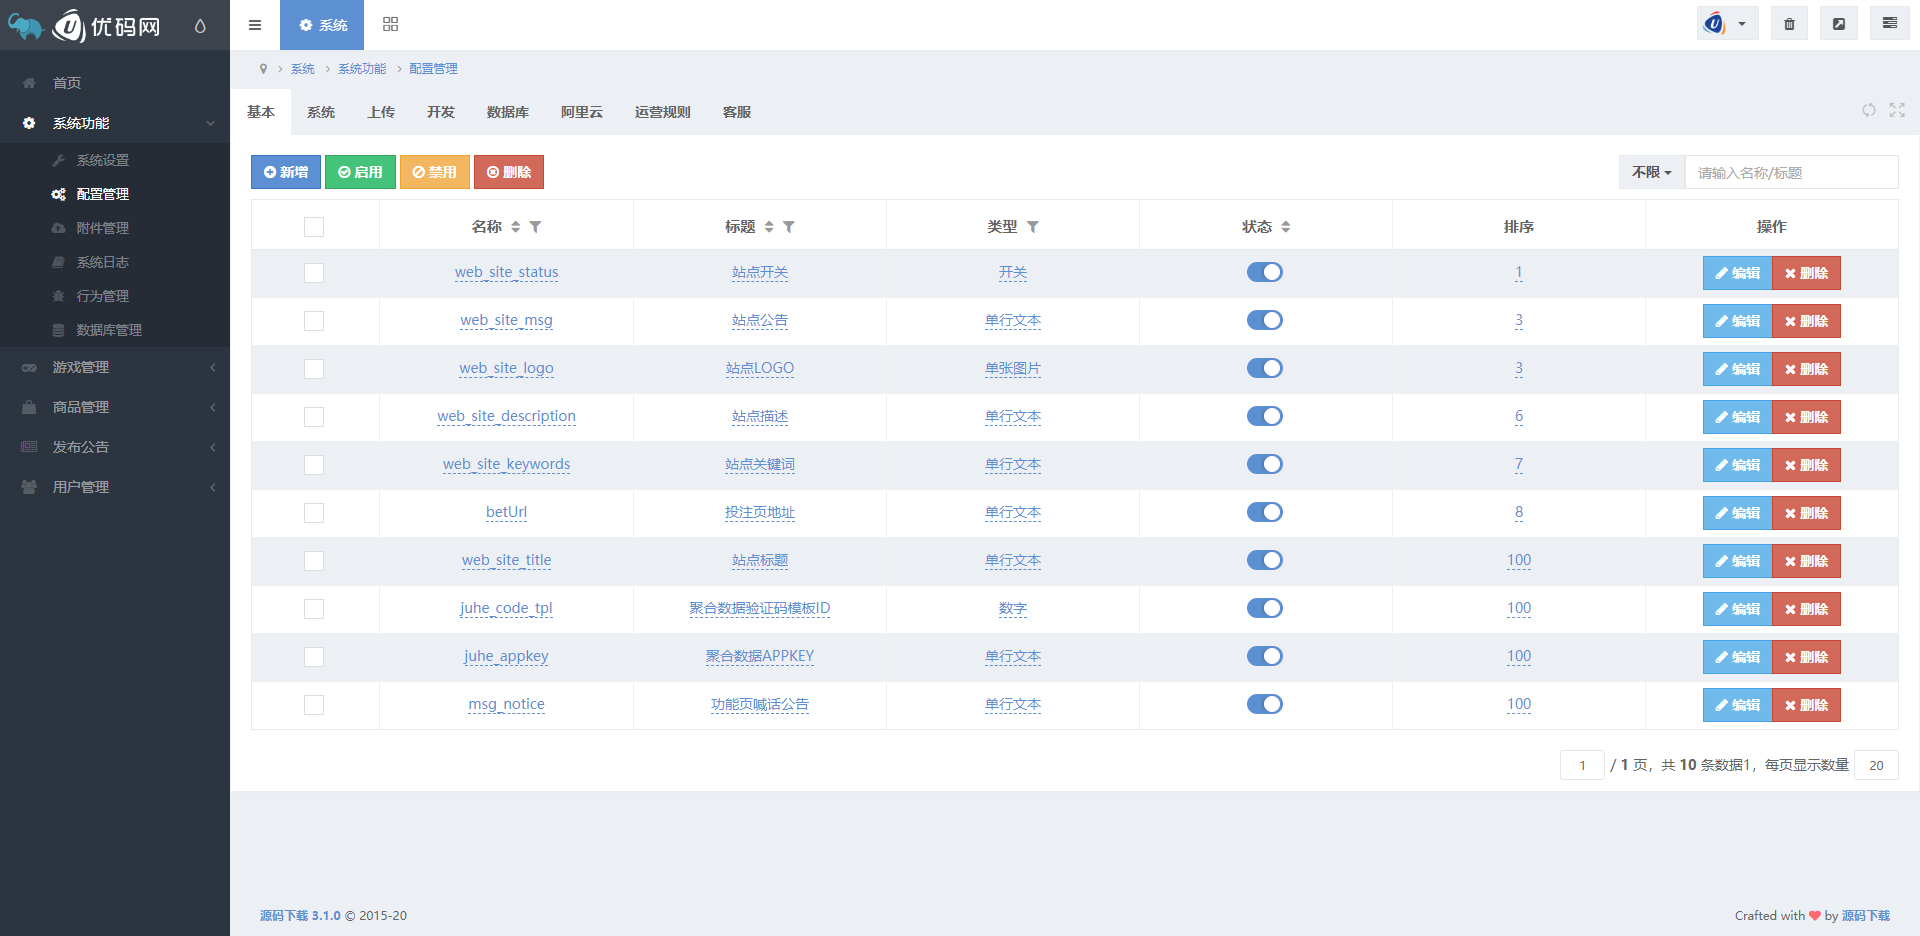Switch to the 阿里云 tab
This screenshot has width=1920, height=936.
tap(581, 112)
